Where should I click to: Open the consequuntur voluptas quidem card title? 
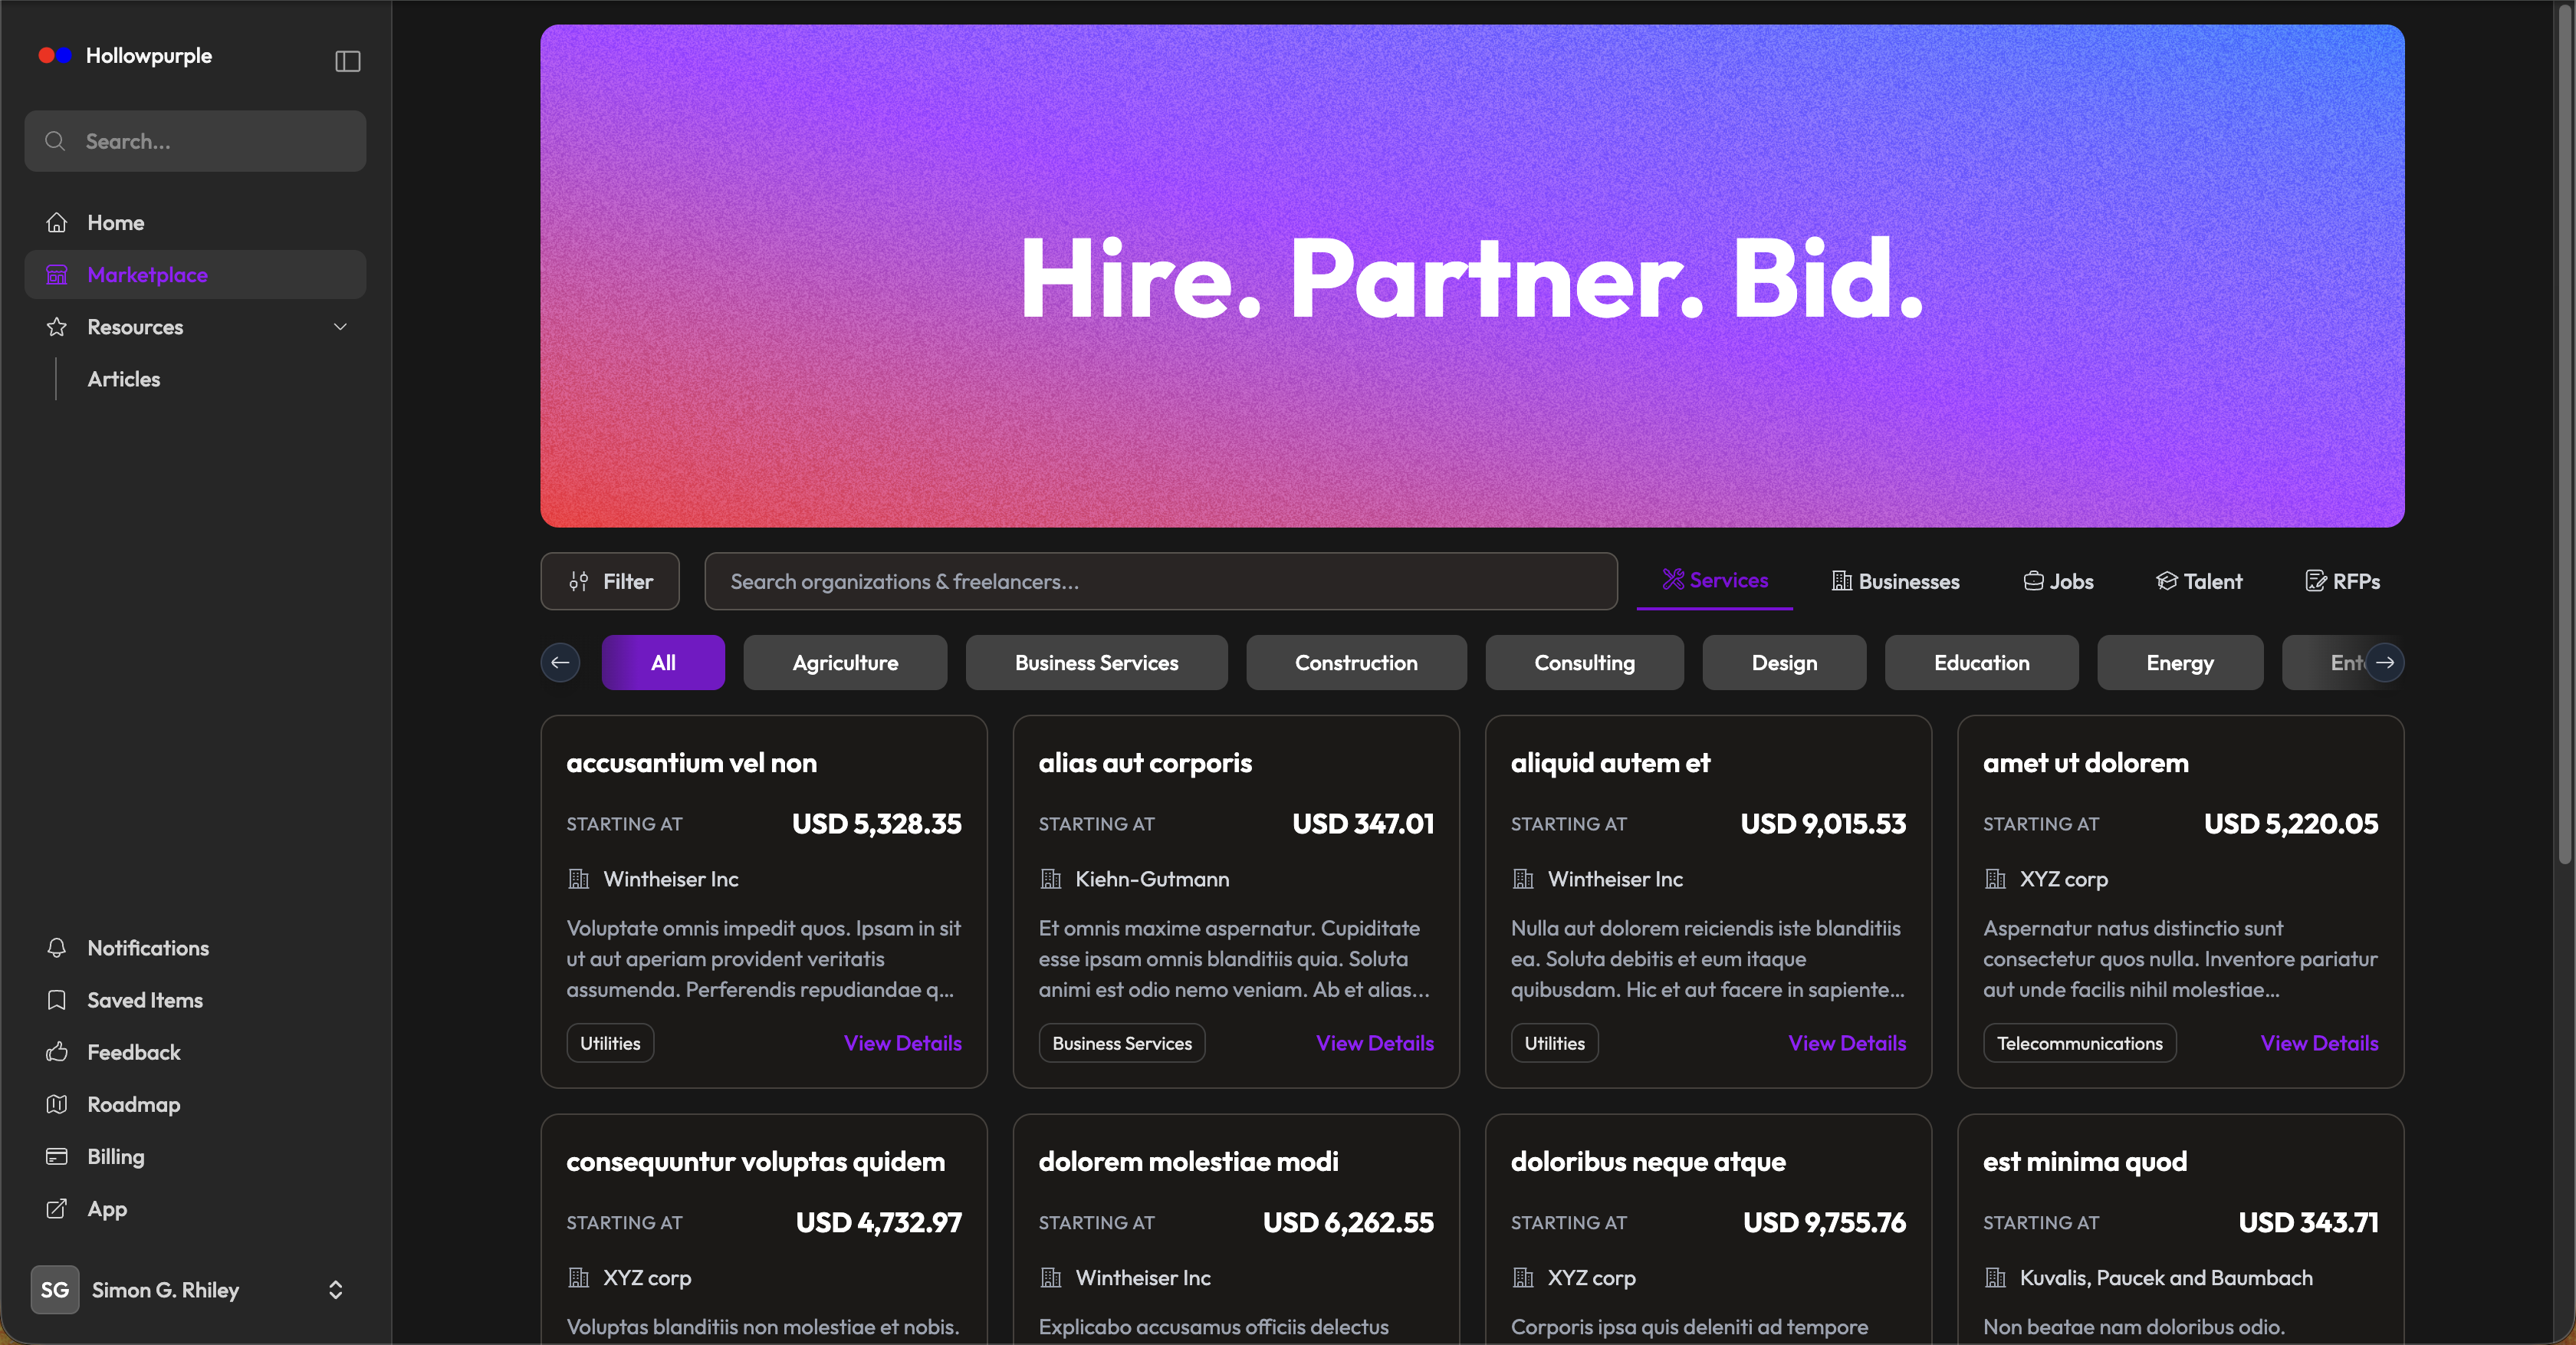coord(755,1162)
